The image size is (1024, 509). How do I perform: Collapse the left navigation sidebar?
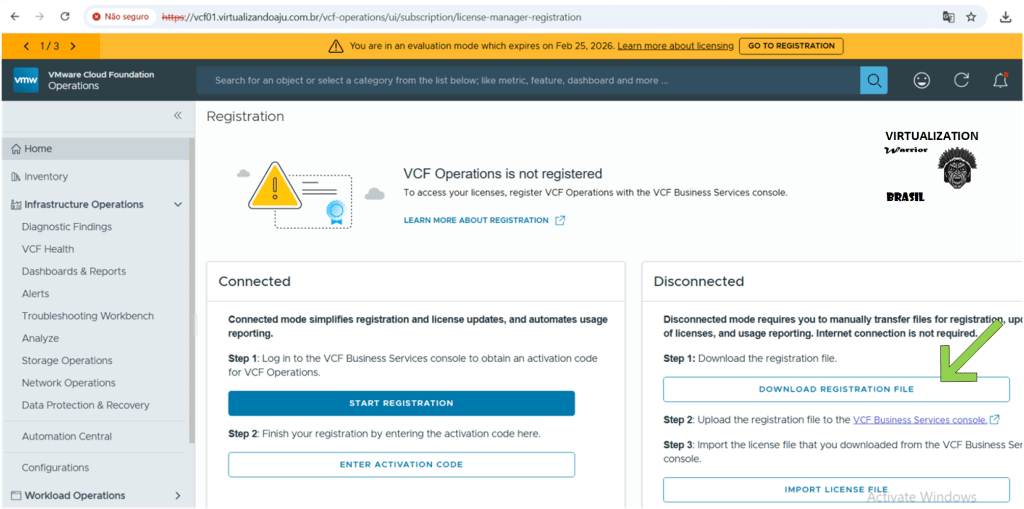point(178,116)
